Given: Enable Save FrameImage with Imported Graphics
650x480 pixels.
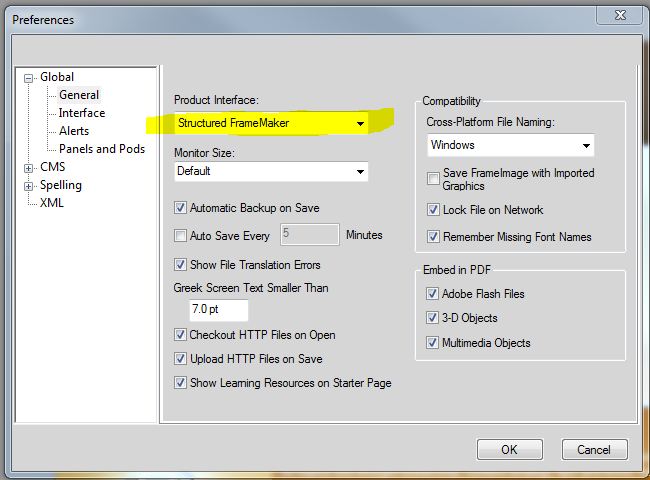Looking at the screenshot, I should pyautogui.click(x=433, y=179).
